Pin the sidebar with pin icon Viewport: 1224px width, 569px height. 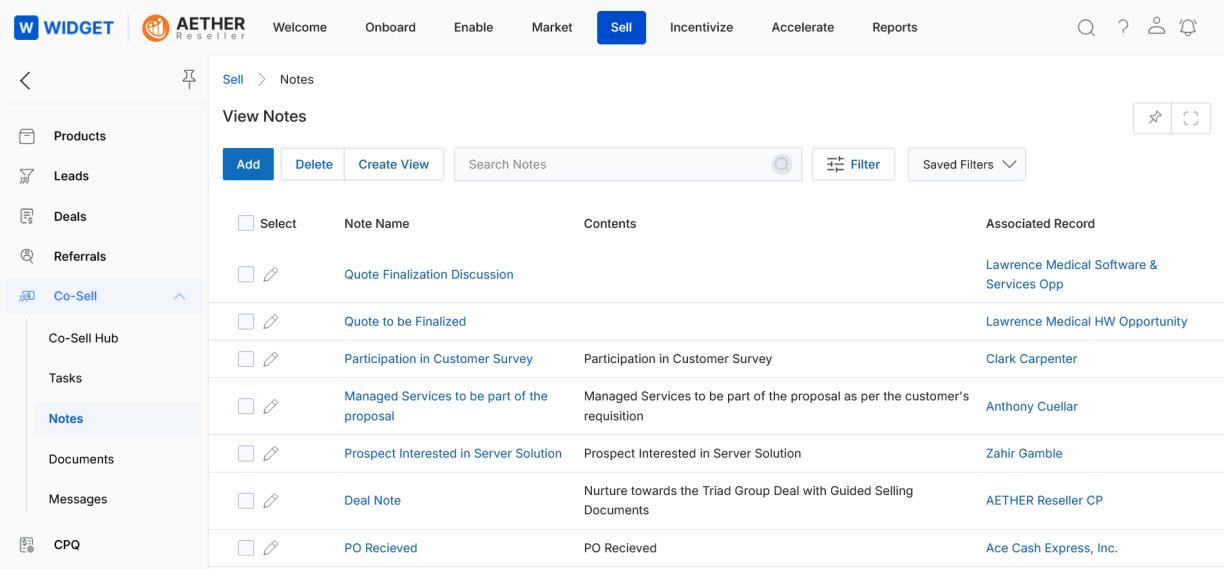coord(188,80)
